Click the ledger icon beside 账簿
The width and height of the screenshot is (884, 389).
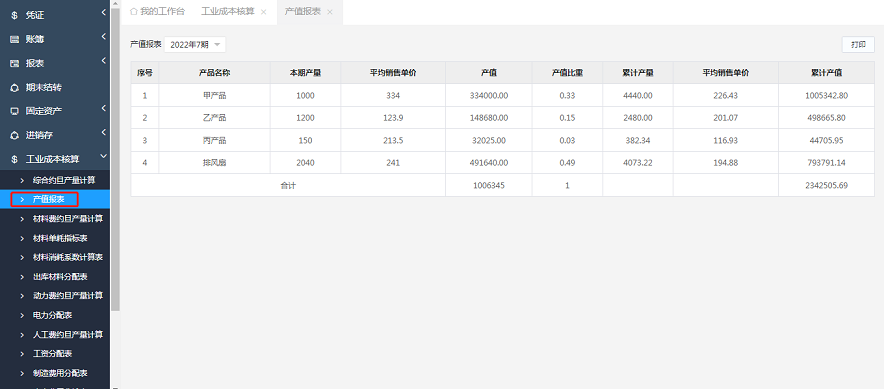tap(15, 39)
